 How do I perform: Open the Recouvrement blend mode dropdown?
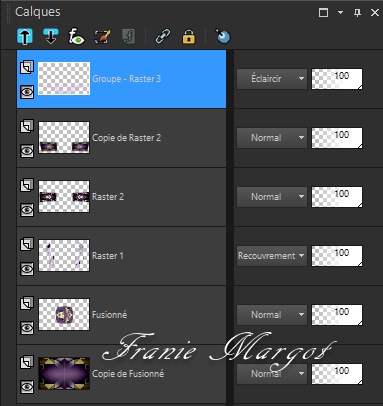[272, 256]
